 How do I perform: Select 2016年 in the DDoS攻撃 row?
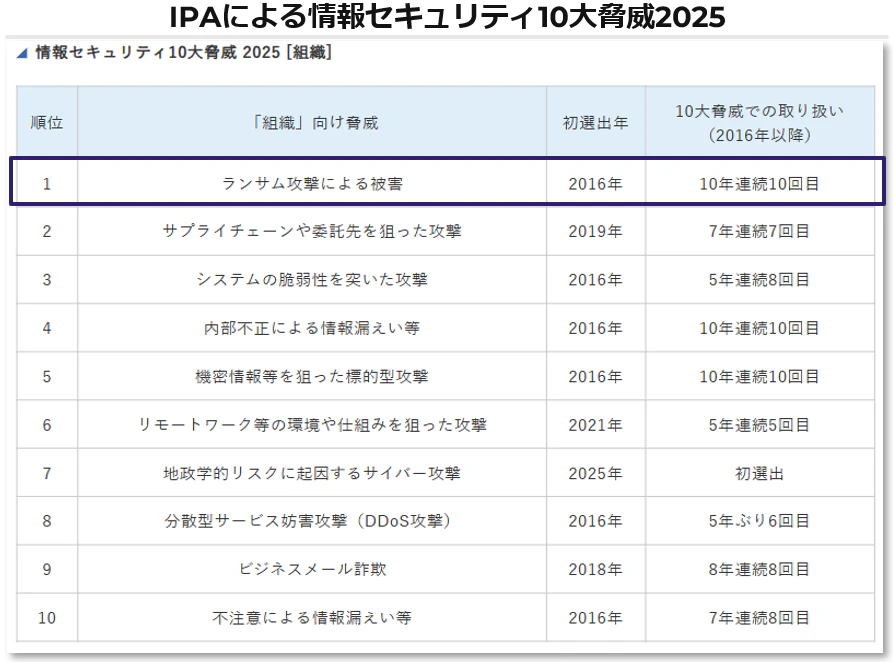pyautogui.click(x=595, y=521)
